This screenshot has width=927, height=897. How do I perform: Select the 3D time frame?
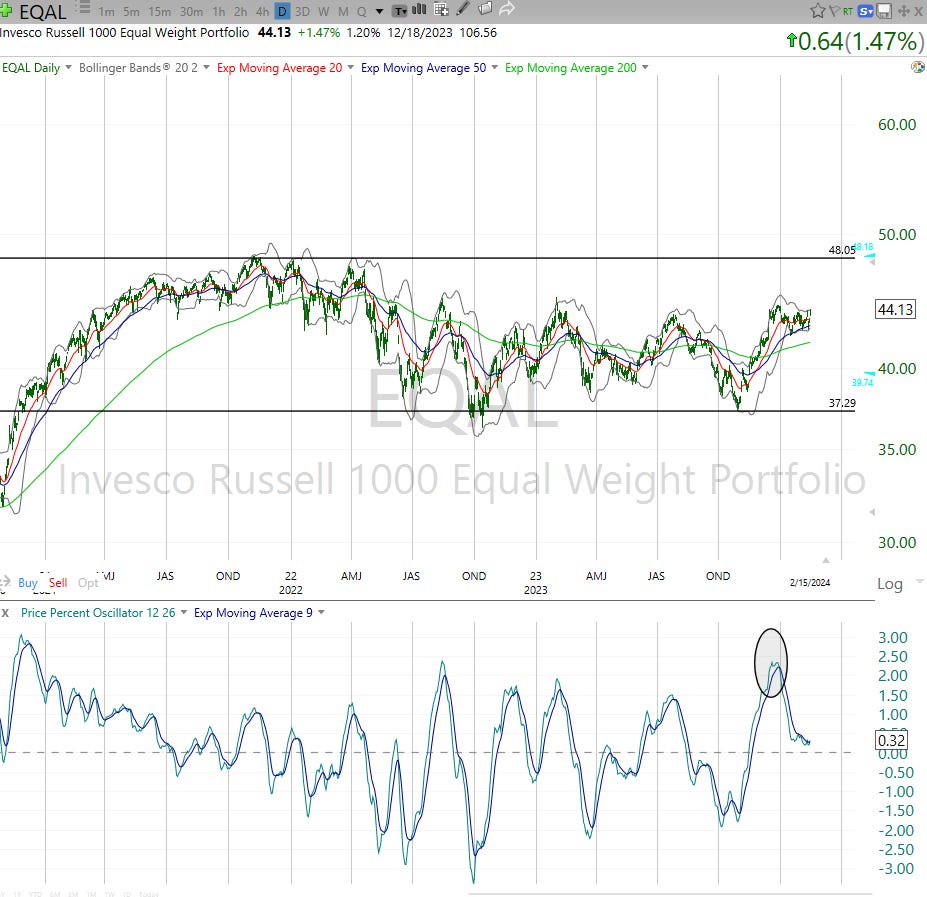pos(302,11)
